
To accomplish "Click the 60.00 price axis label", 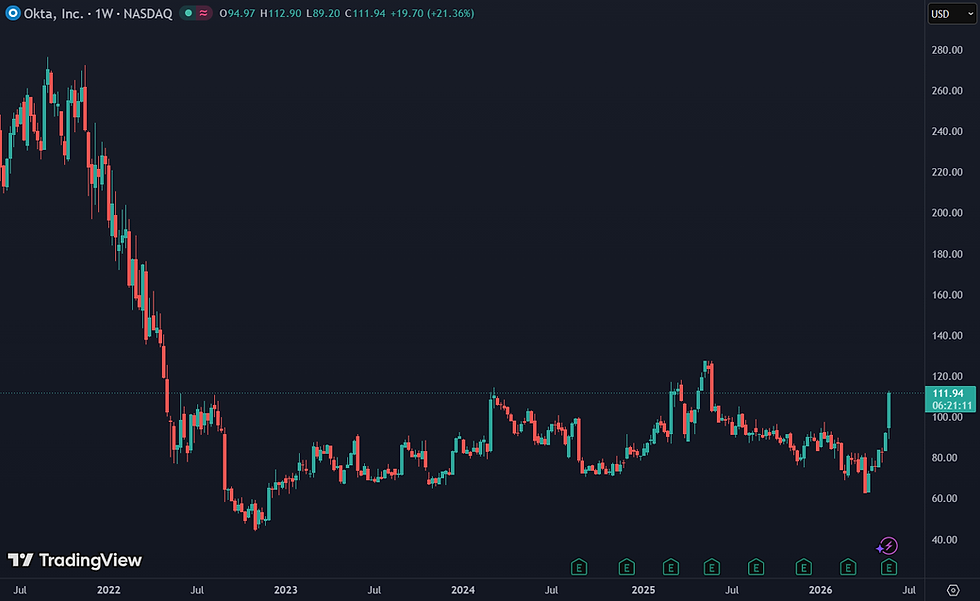I will point(944,499).
